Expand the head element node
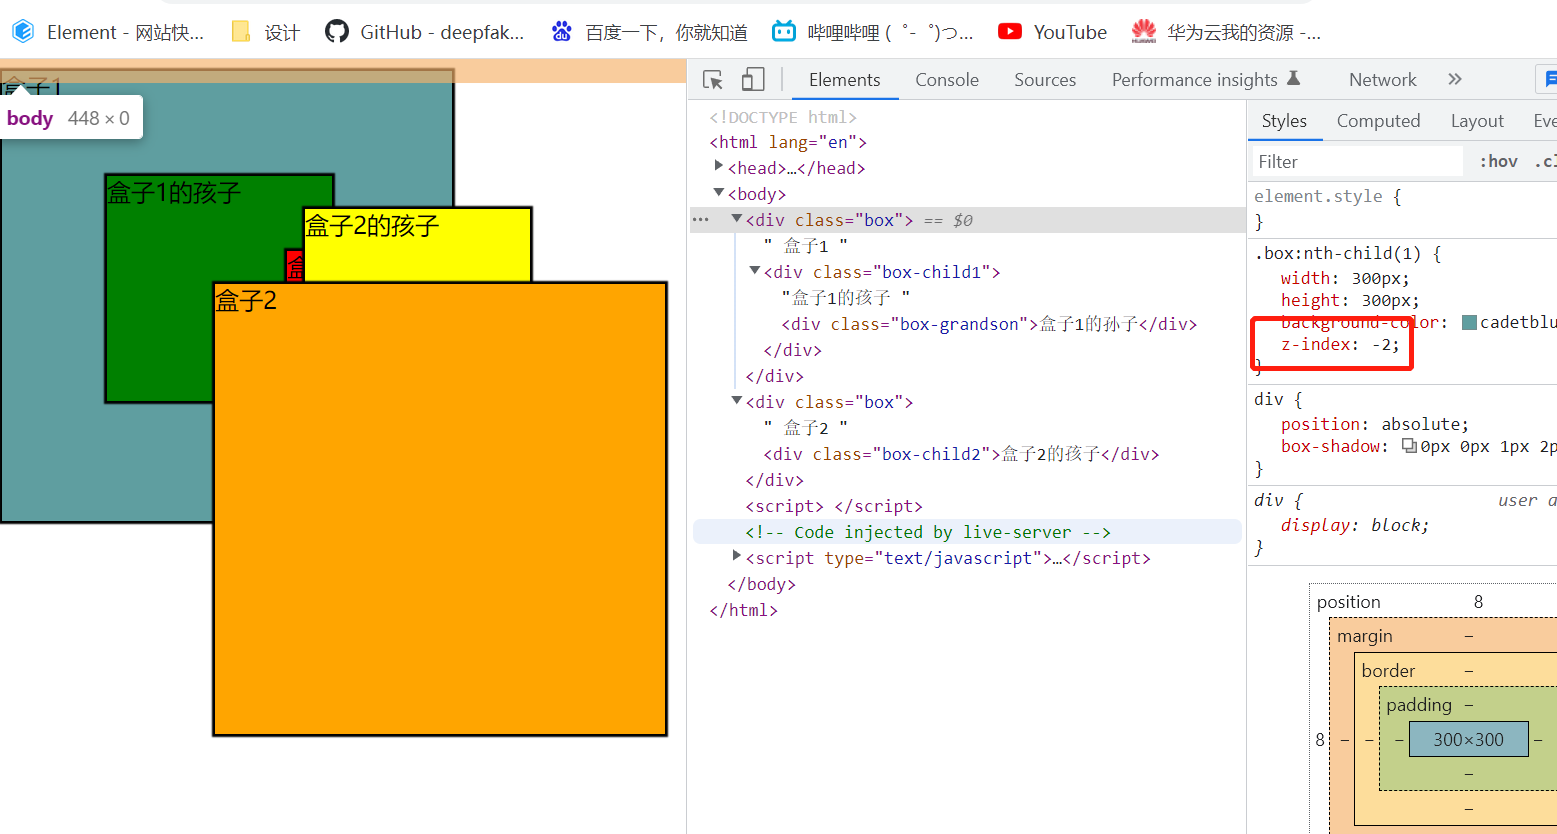 tap(719, 166)
